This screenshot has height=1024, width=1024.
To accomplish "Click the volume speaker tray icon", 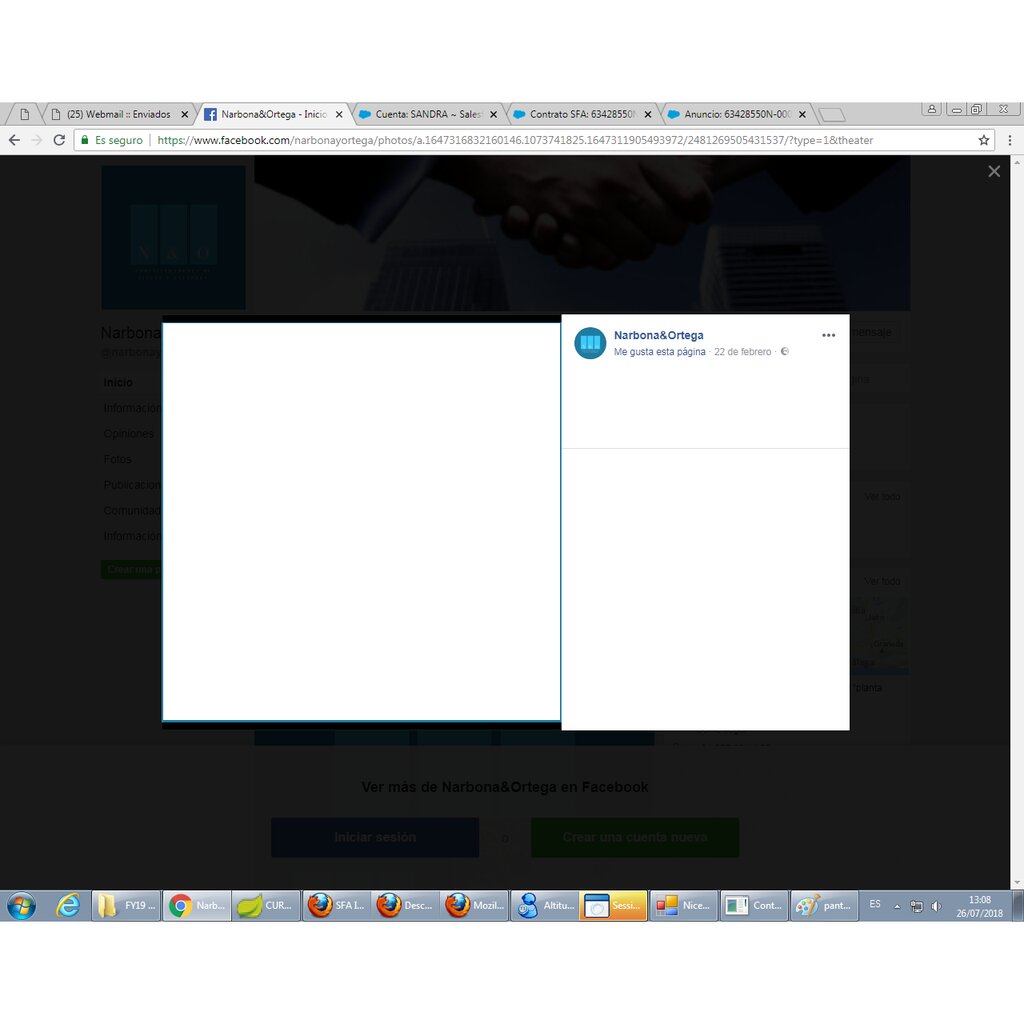I will click(x=936, y=906).
